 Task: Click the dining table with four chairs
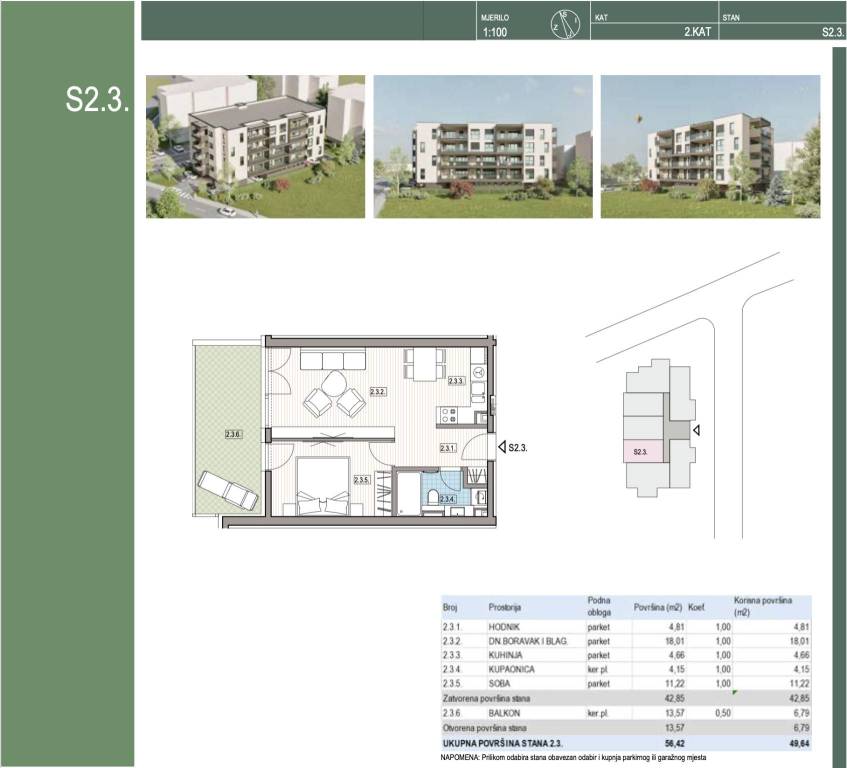point(423,362)
